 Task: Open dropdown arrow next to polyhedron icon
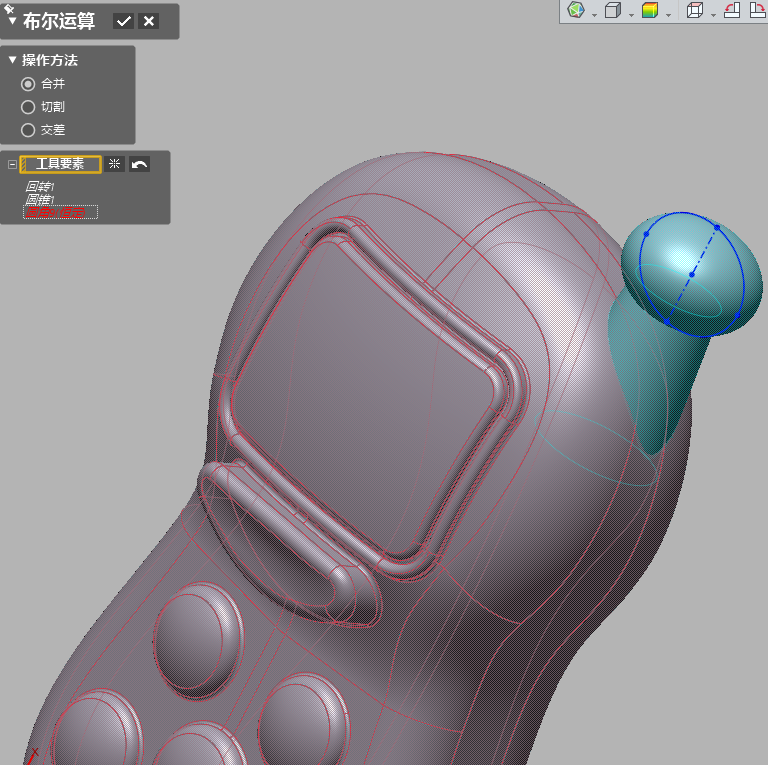pyautogui.click(x=594, y=14)
